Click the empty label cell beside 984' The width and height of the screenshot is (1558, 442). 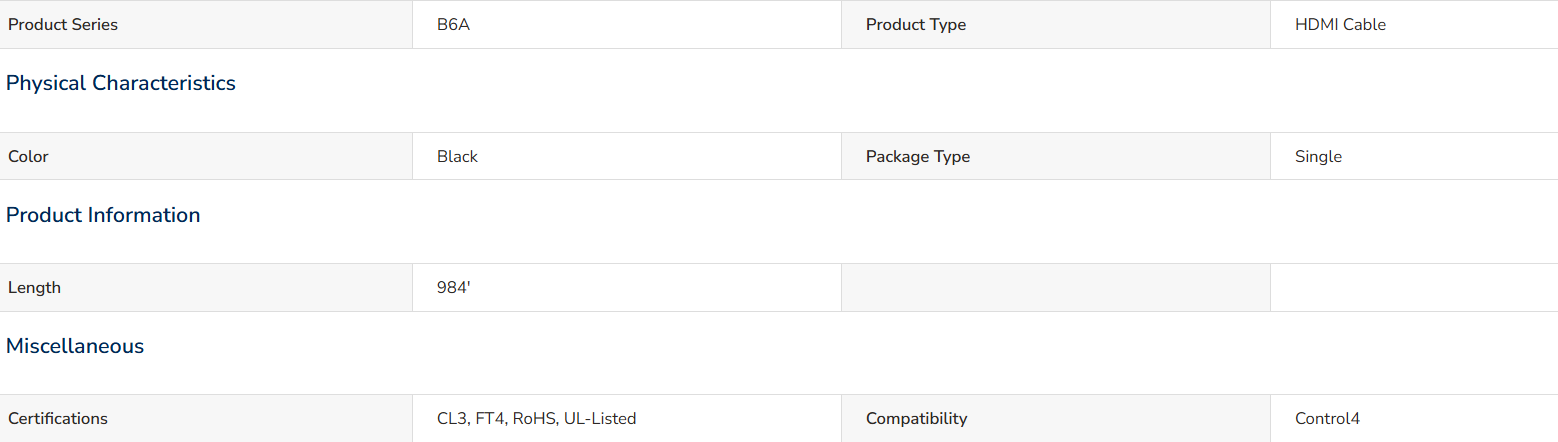(x=1056, y=288)
